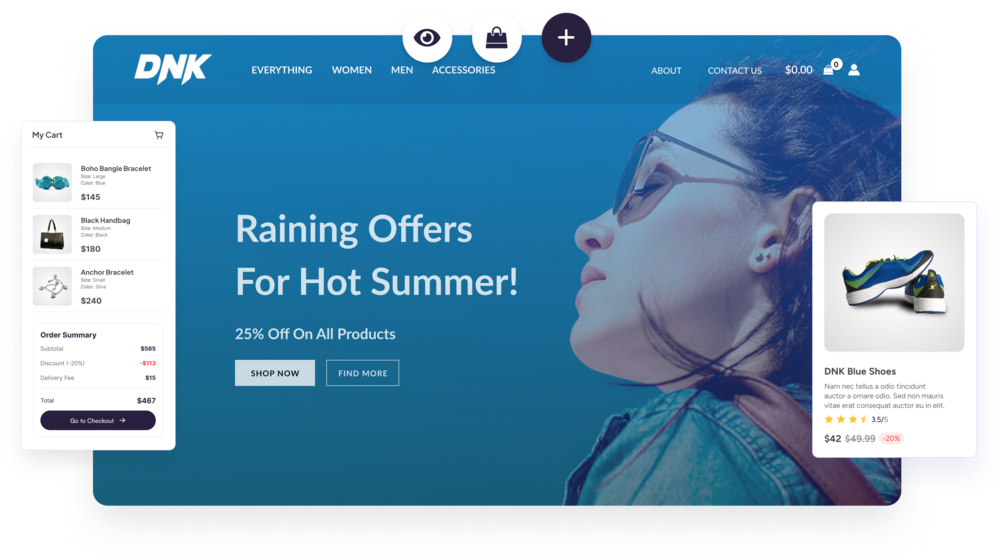The image size is (999, 558).
Task: Open the Contact Us link
Action: (x=735, y=71)
